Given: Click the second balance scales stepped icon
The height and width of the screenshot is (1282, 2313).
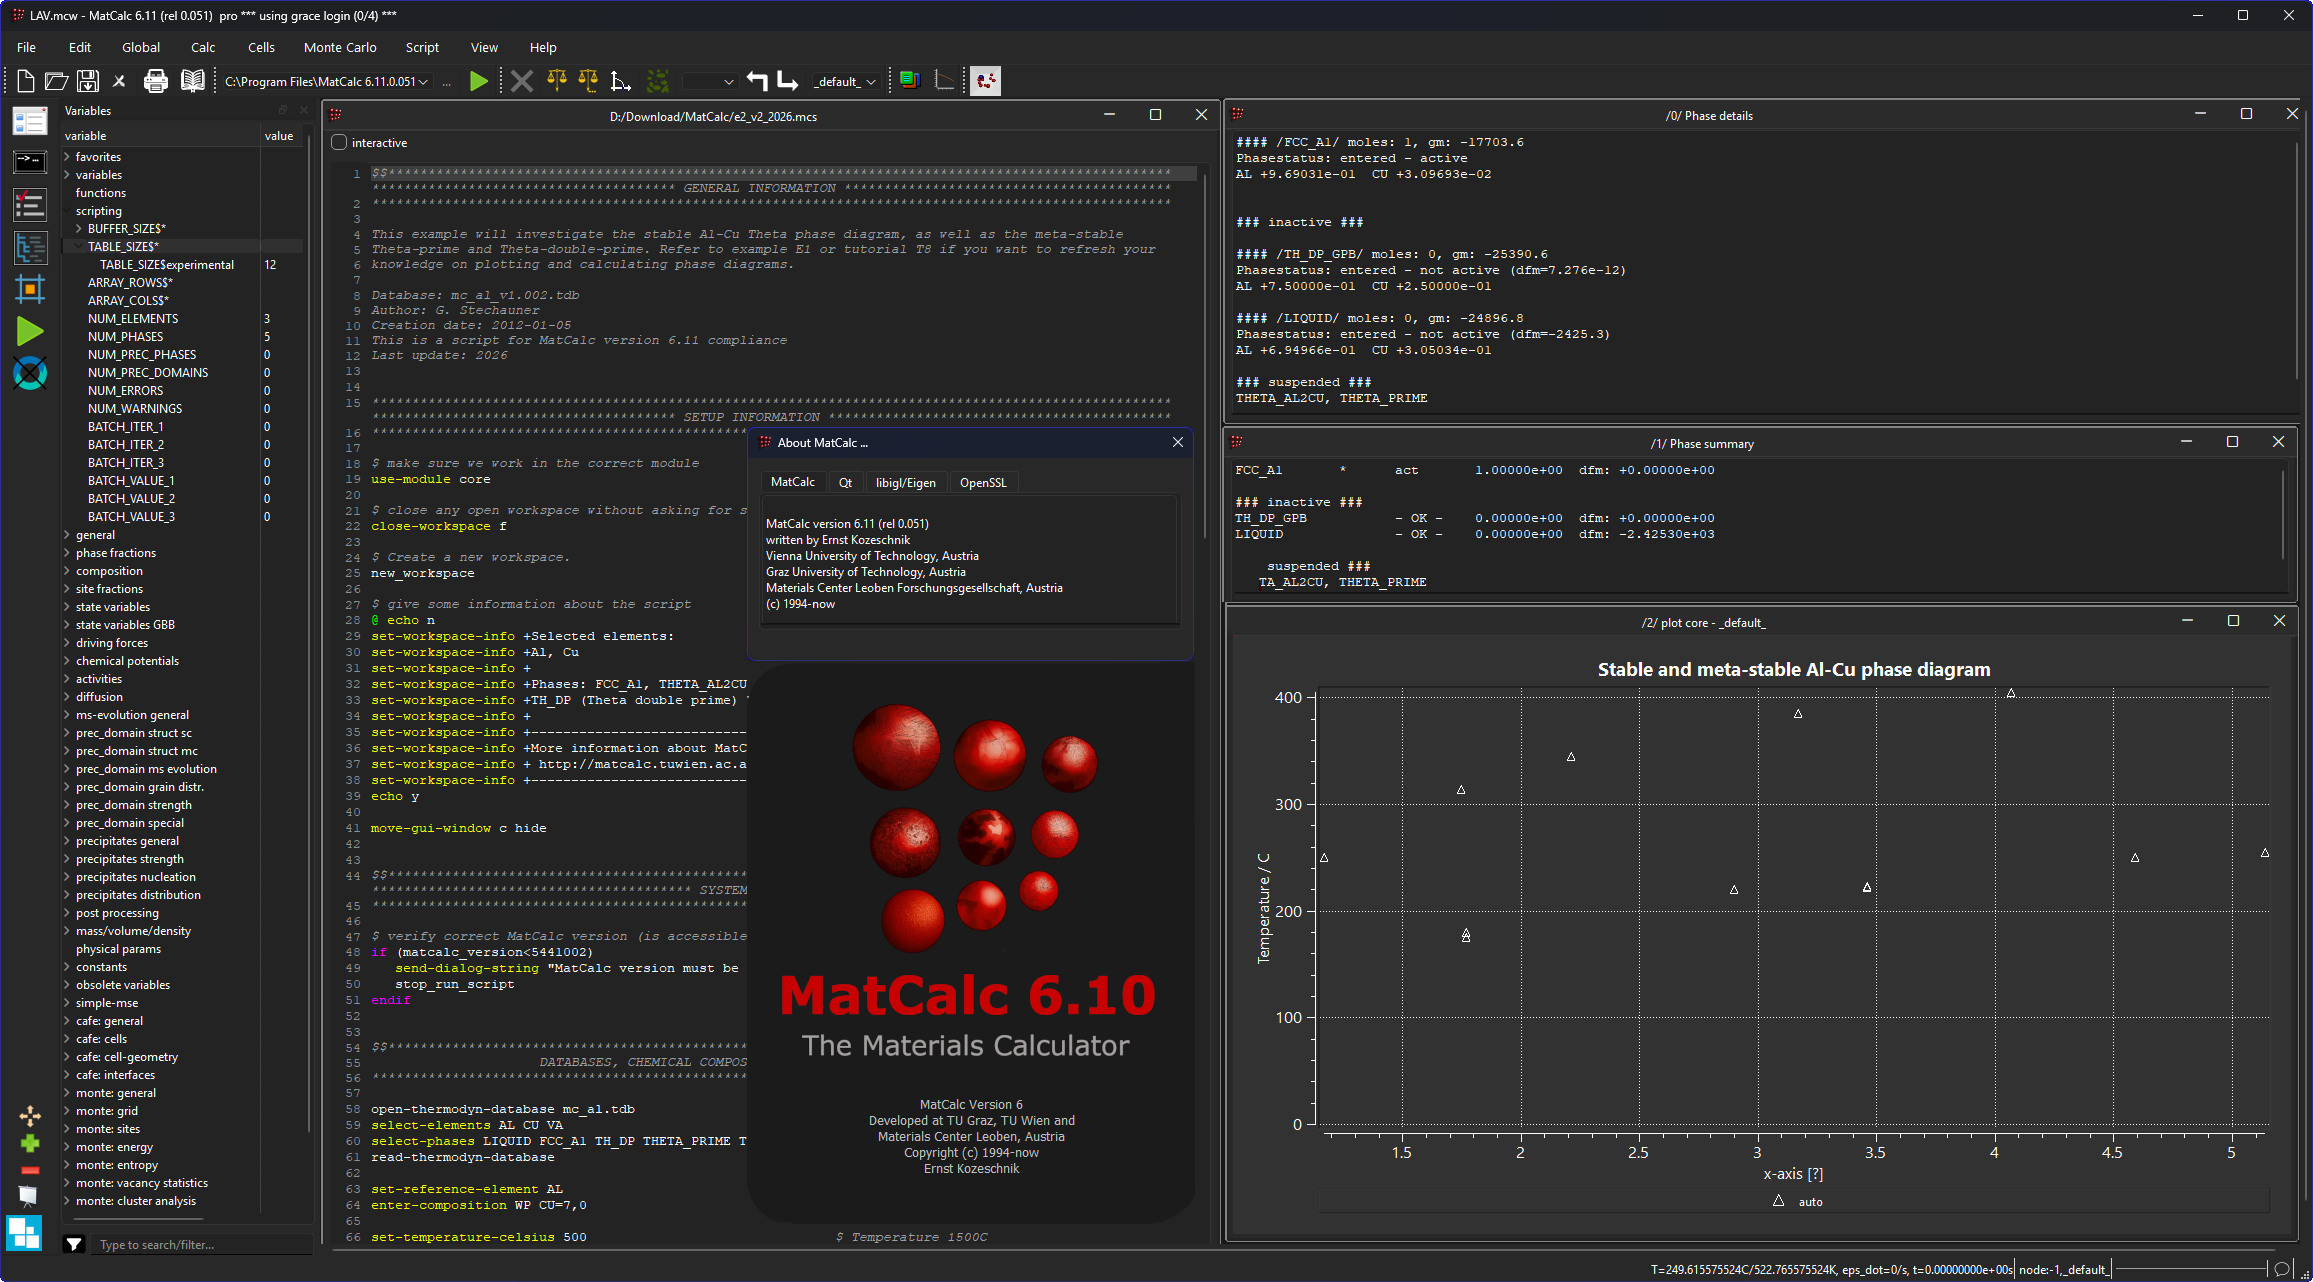Looking at the screenshot, I should tap(588, 81).
